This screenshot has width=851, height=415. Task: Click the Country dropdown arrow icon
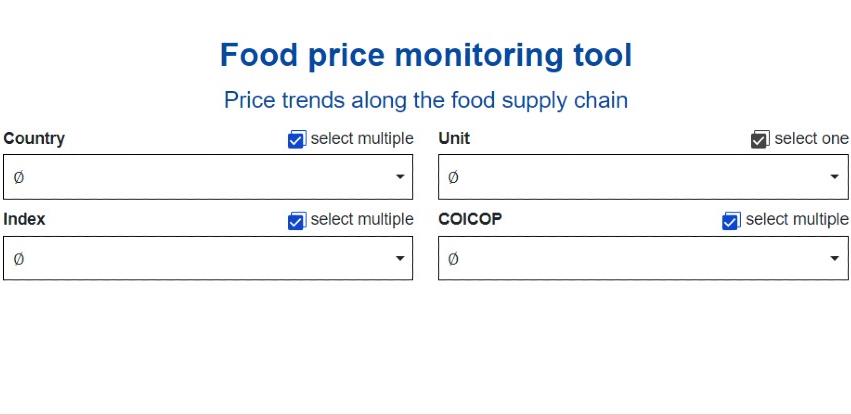click(400, 177)
